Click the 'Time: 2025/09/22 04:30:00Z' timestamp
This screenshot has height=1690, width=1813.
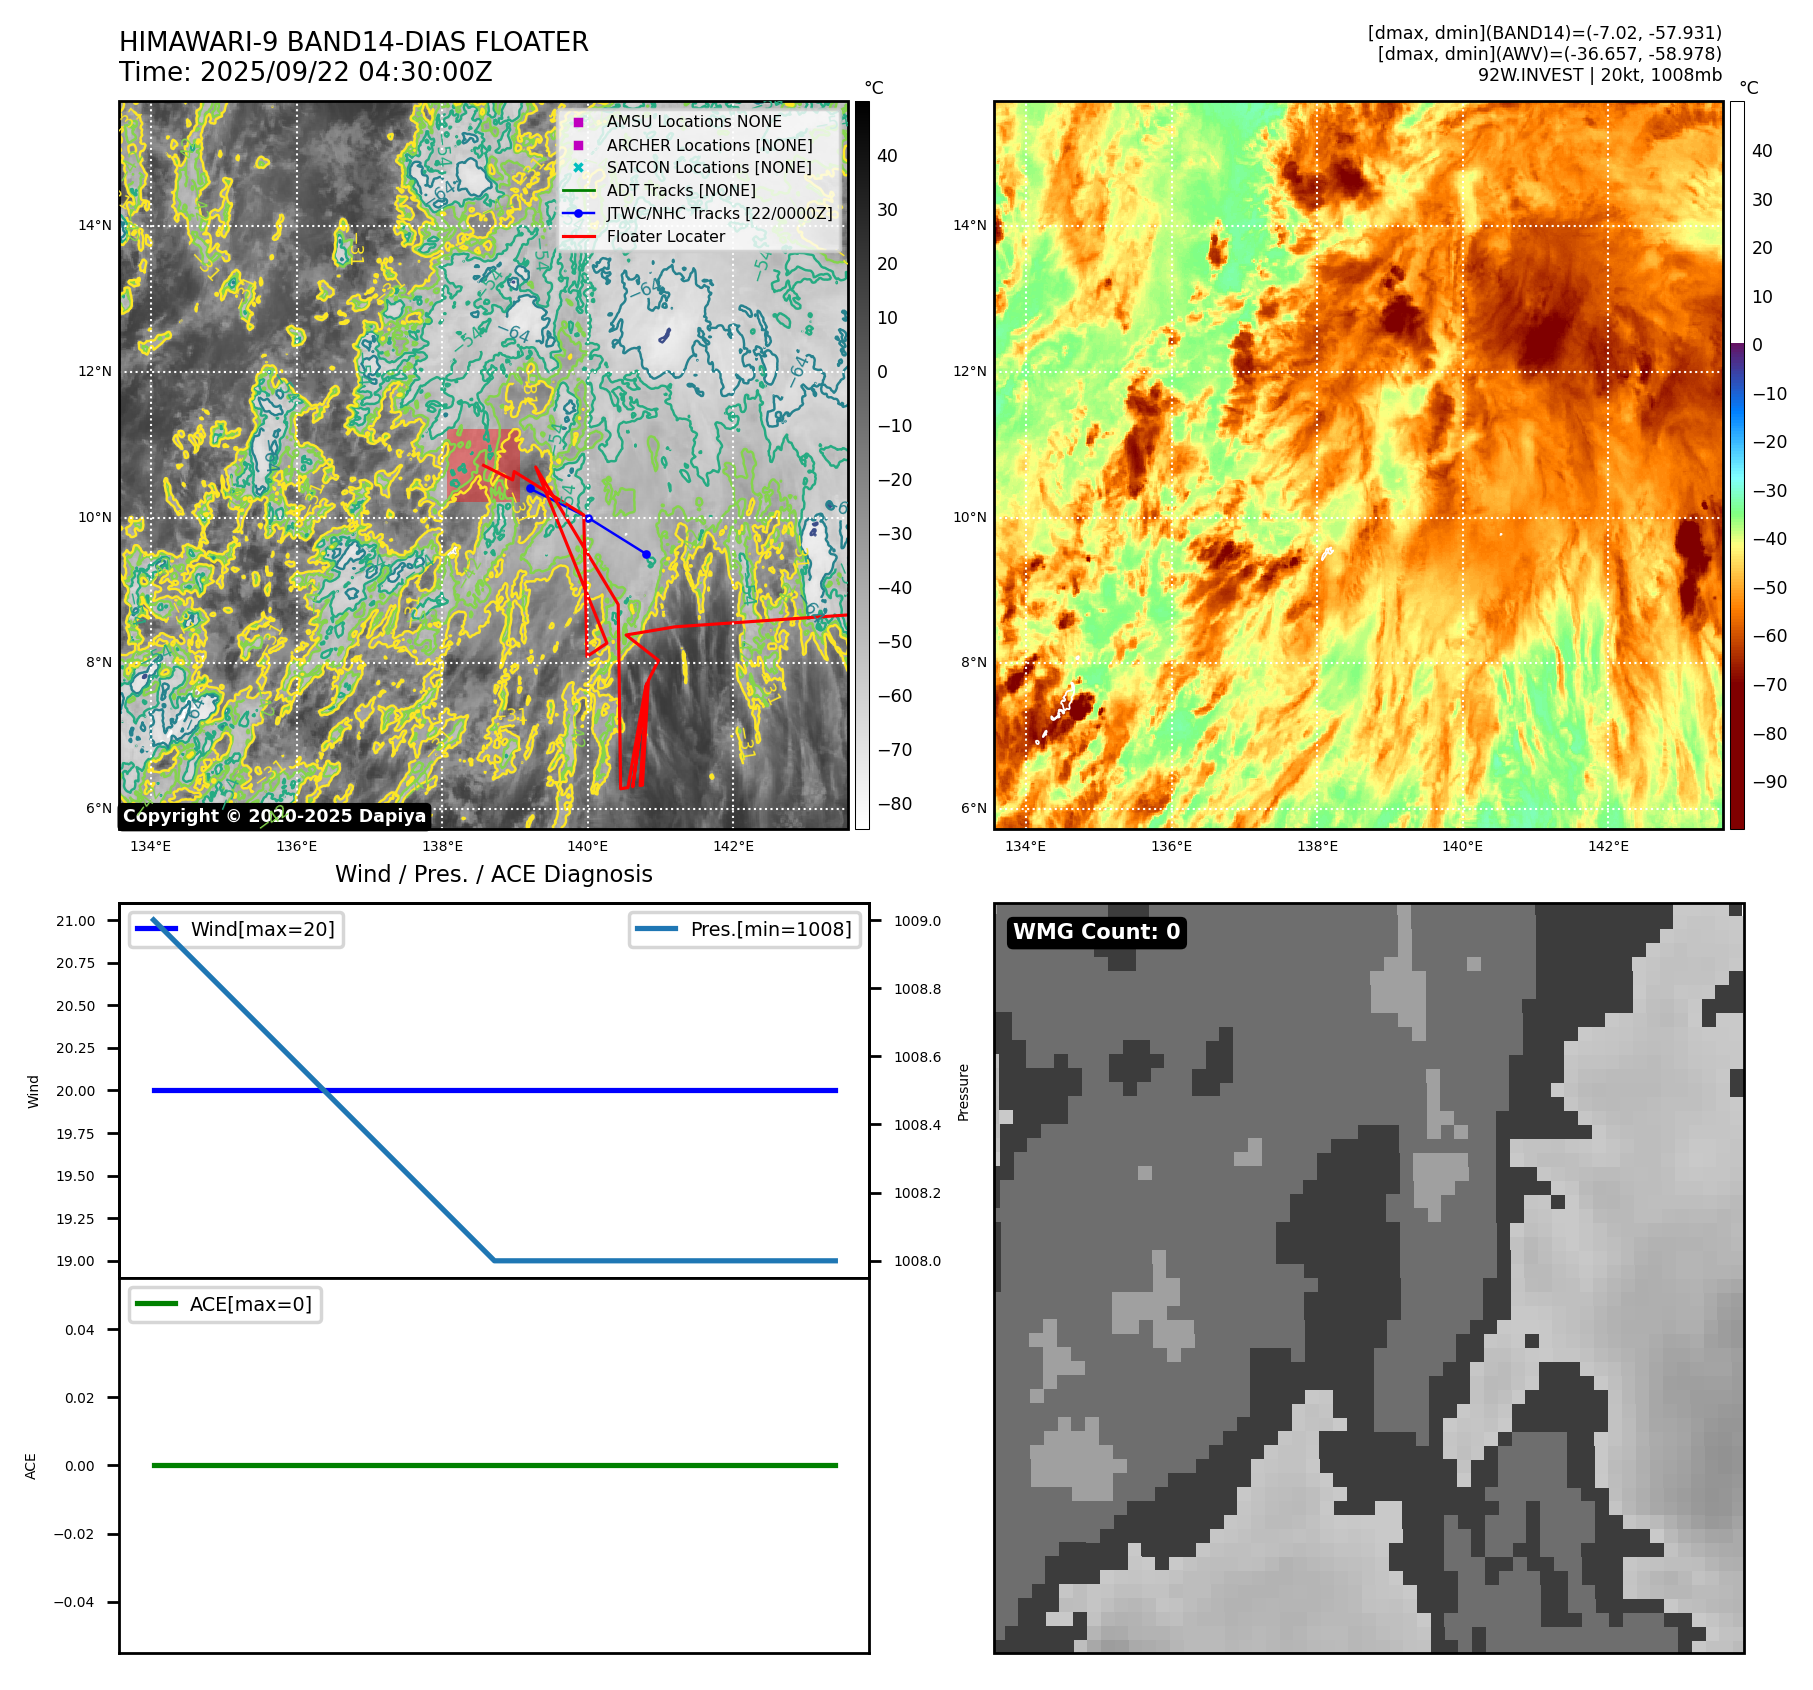[306, 72]
